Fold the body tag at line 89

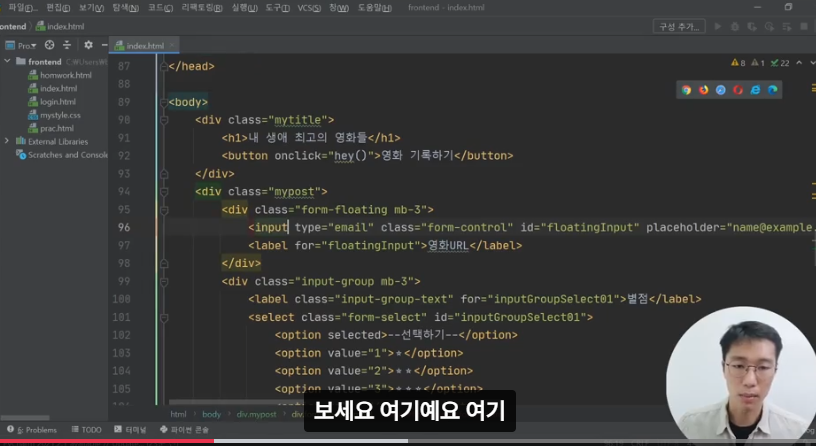point(164,102)
